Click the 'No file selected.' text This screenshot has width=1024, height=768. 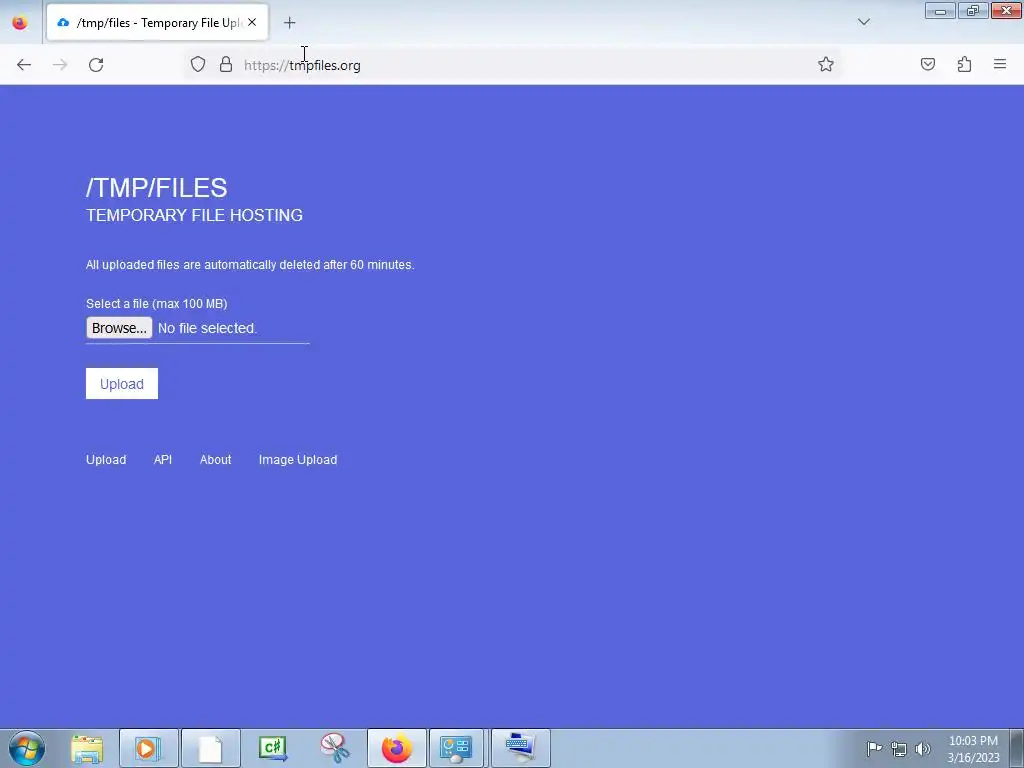tap(208, 328)
